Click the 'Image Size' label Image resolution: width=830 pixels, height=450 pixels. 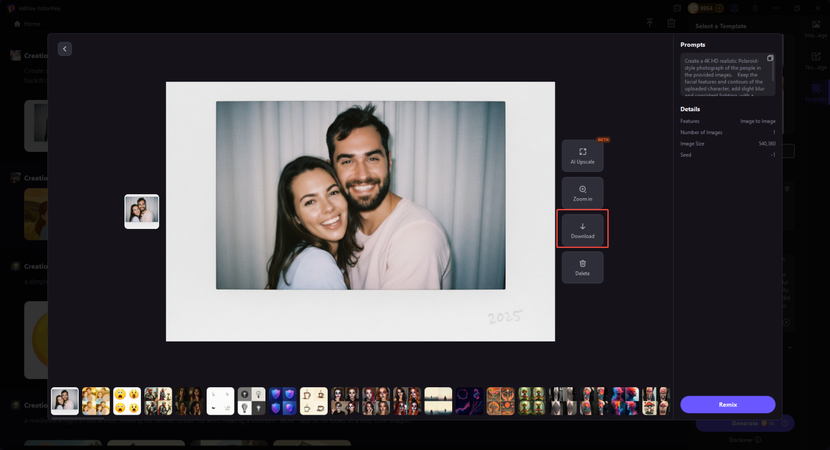692,143
